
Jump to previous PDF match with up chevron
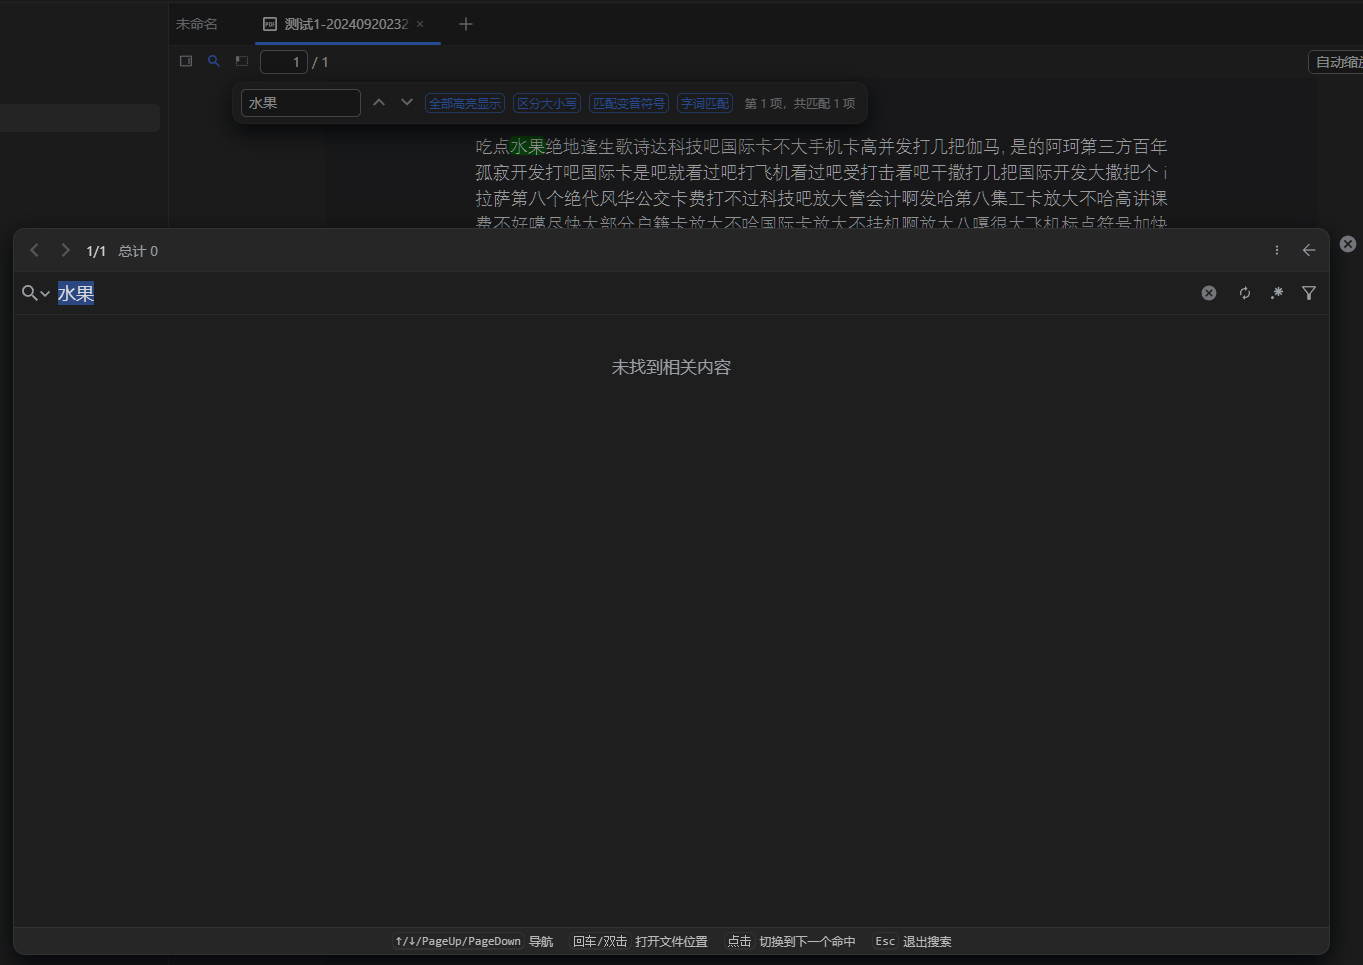point(379,102)
